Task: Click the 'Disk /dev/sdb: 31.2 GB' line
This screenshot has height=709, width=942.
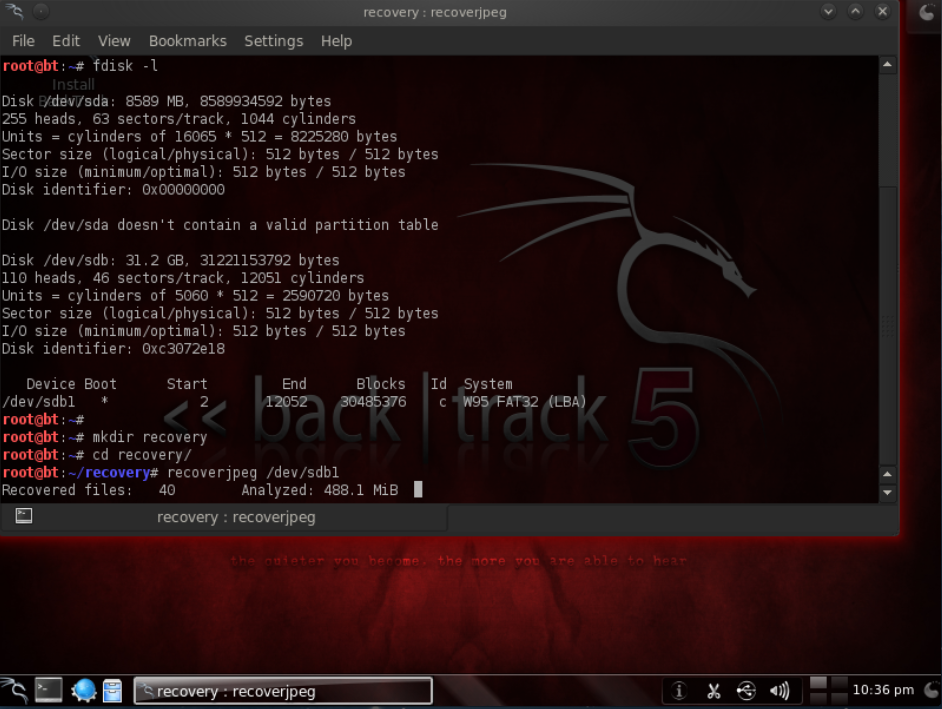Action: (170, 260)
